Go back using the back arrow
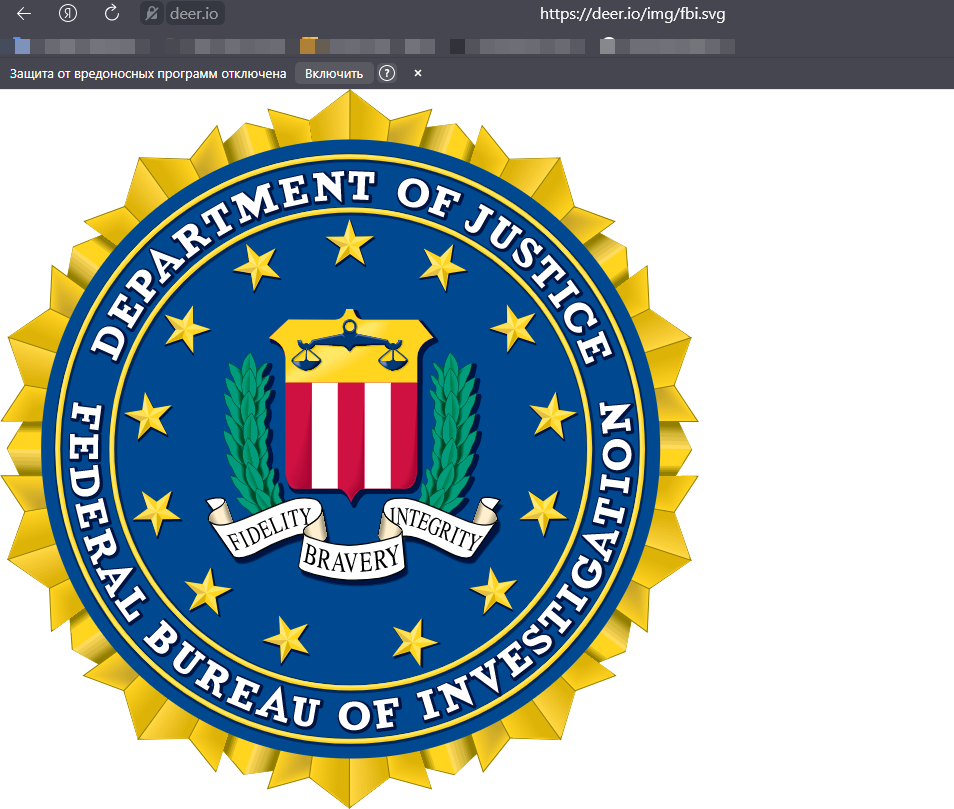 tap(24, 13)
